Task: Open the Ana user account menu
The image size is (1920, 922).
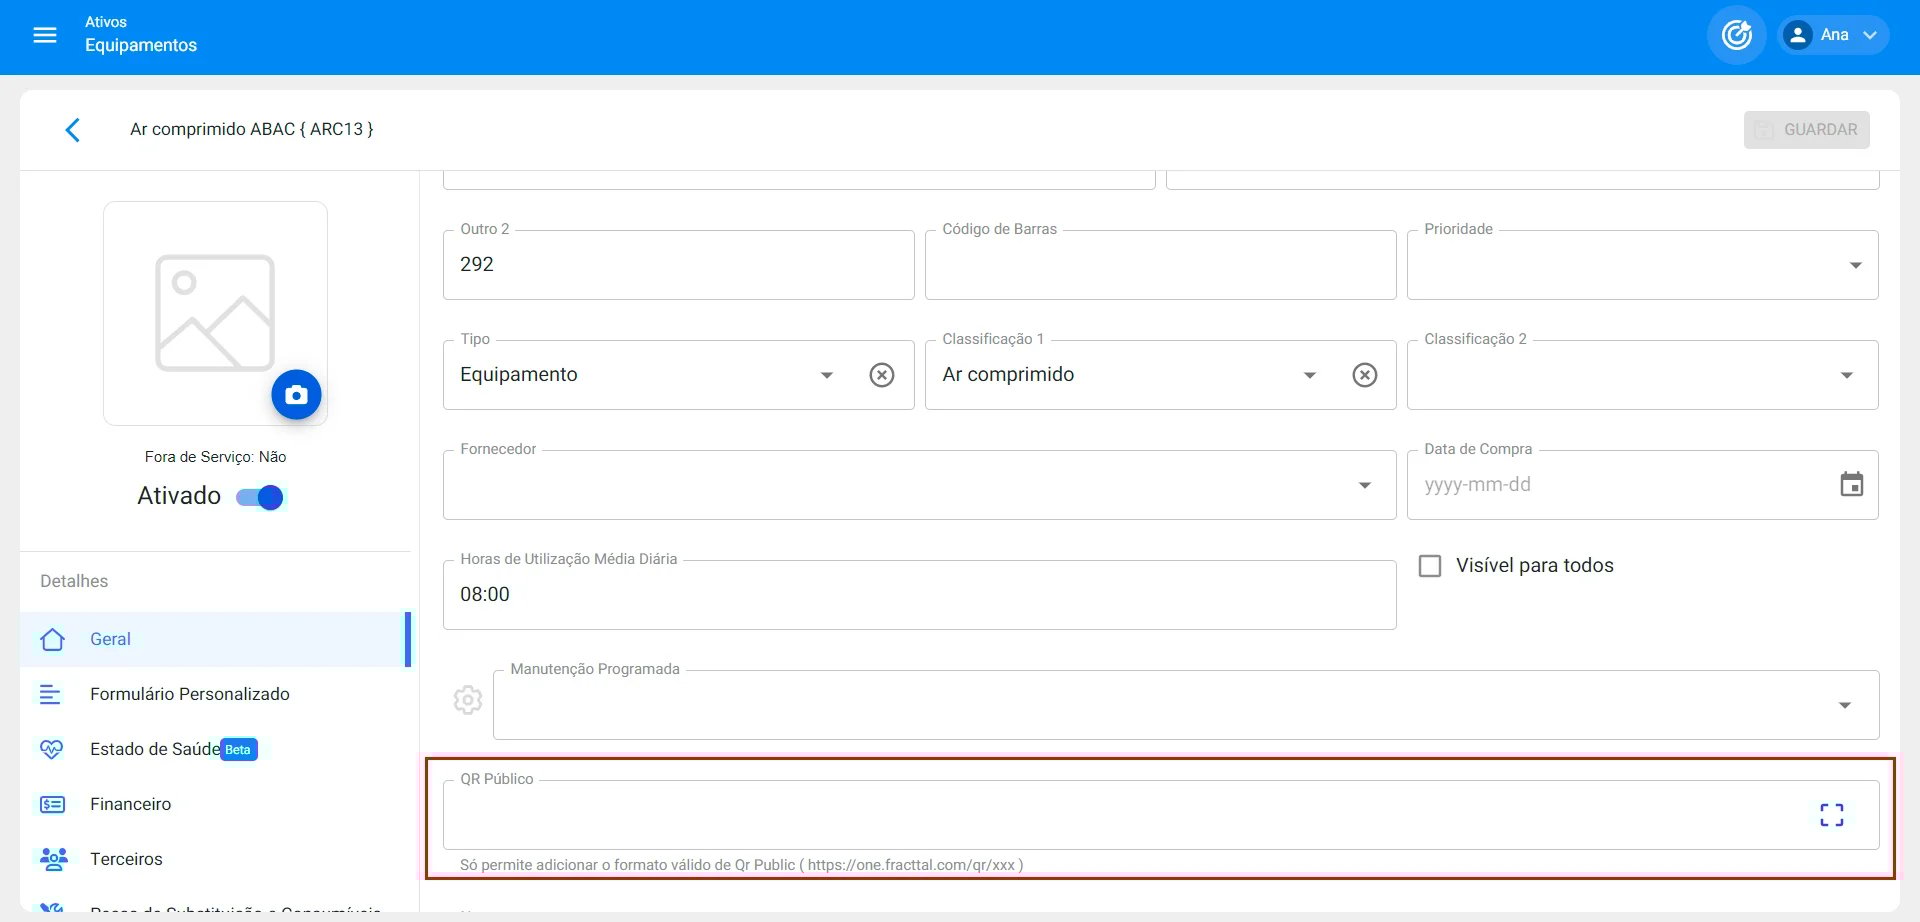Action: [x=1833, y=35]
